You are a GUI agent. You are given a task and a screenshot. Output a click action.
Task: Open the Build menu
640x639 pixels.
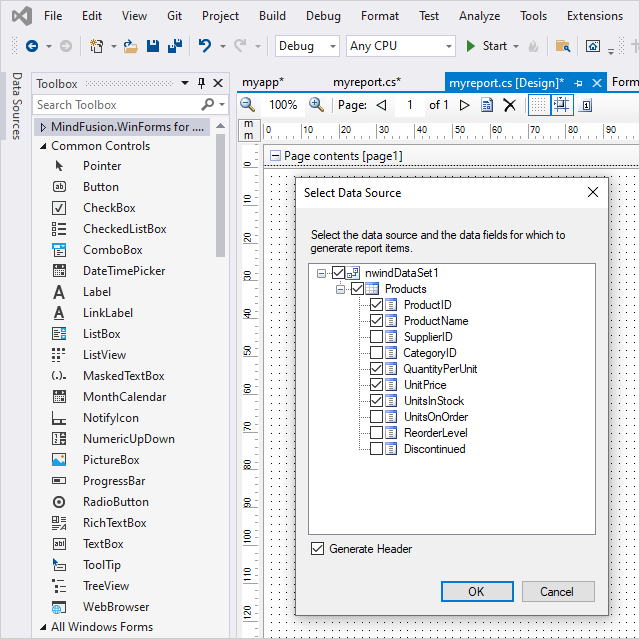point(272,16)
